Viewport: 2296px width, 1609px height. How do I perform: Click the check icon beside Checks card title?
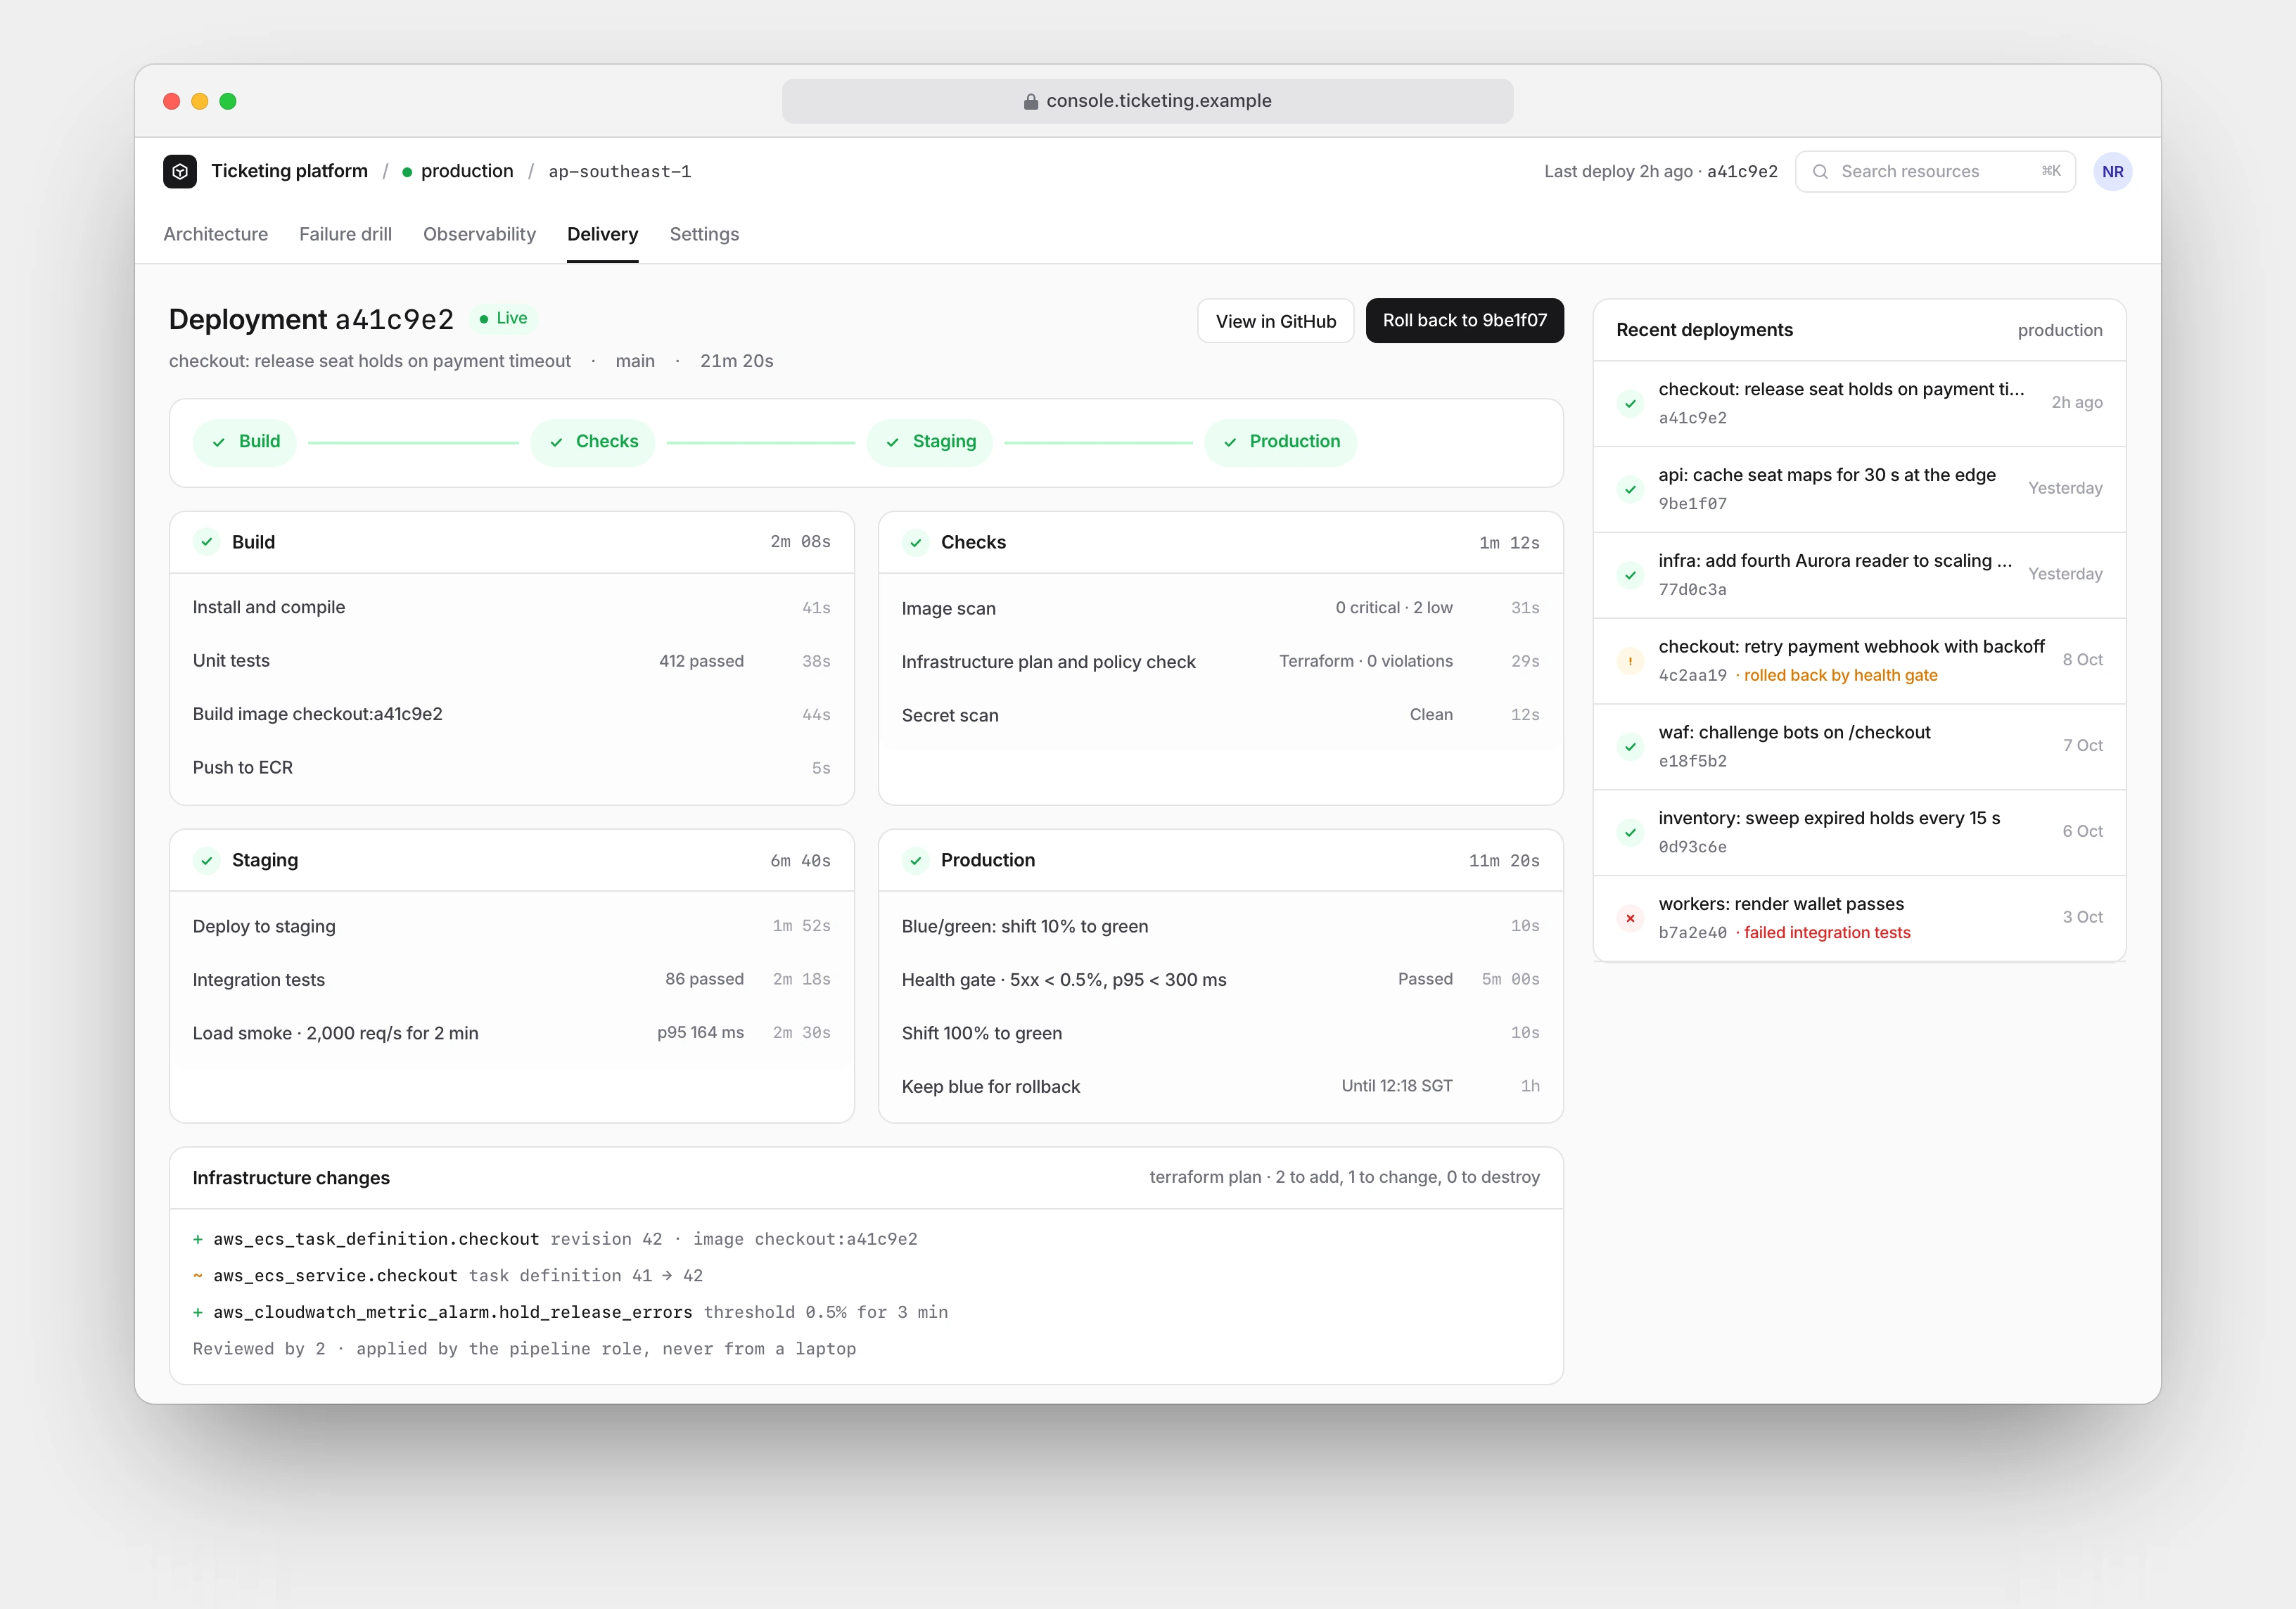point(916,543)
